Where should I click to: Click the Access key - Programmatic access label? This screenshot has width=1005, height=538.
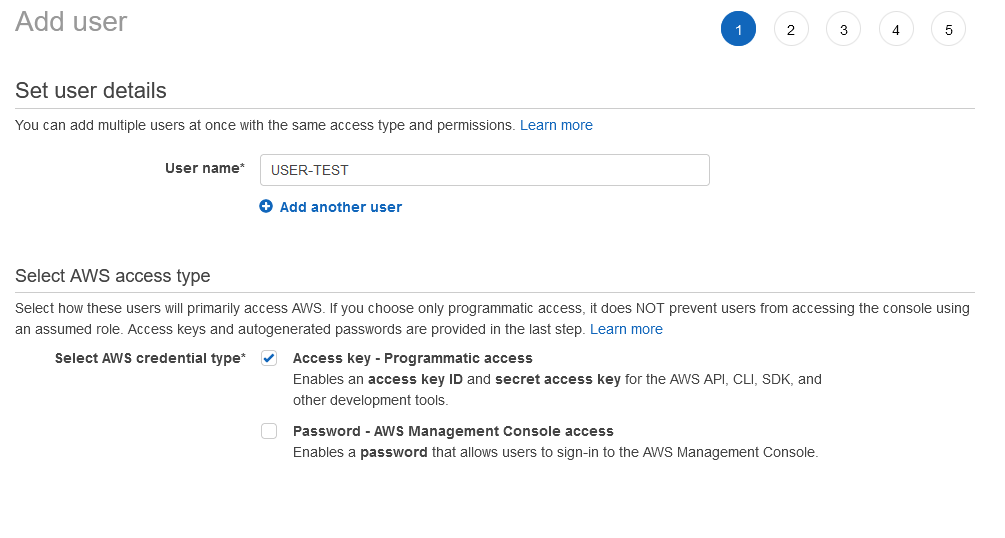coord(413,358)
